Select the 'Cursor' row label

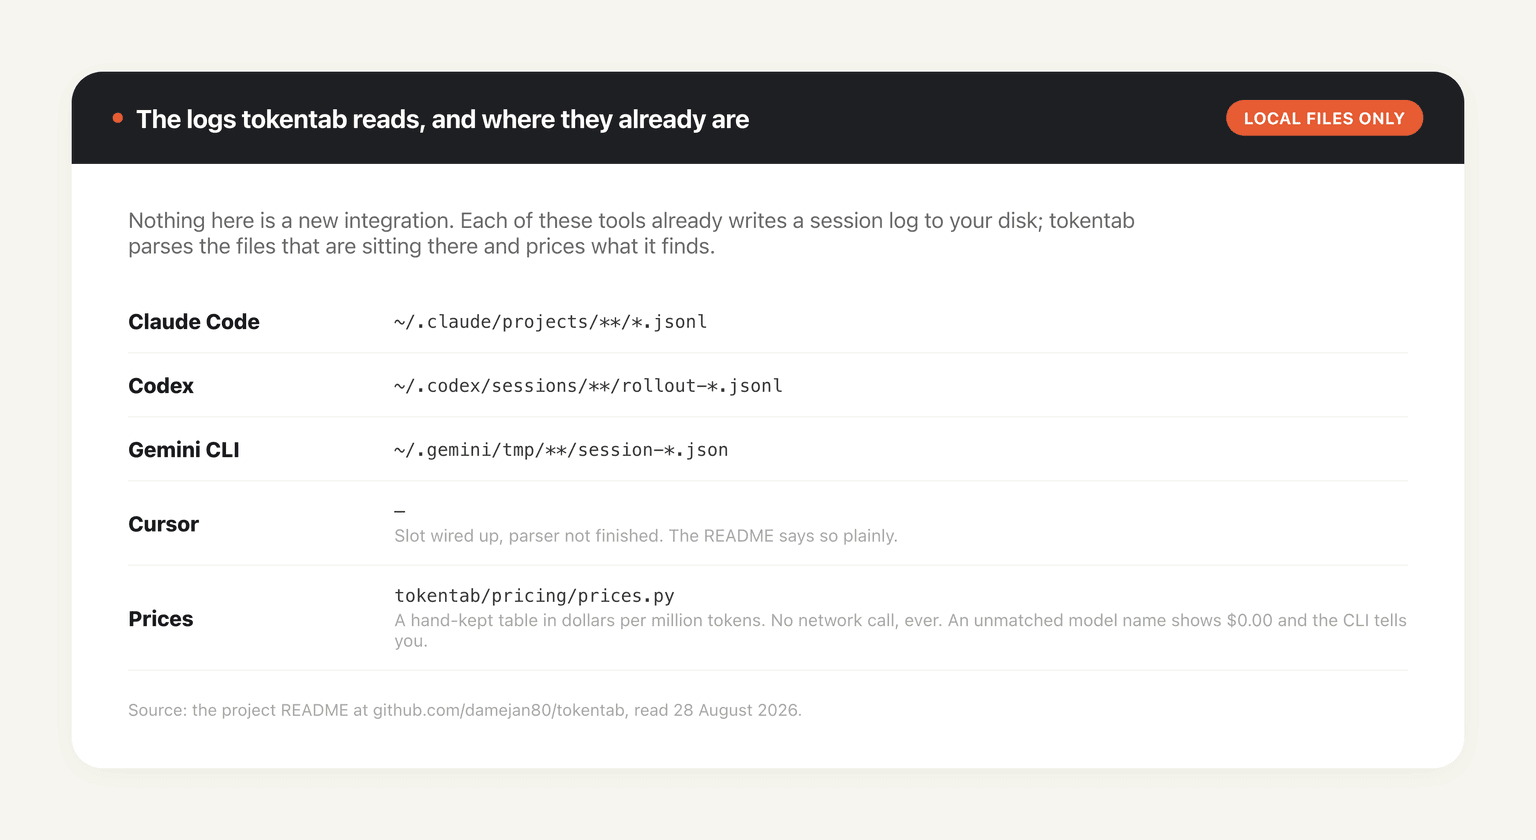(164, 524)
